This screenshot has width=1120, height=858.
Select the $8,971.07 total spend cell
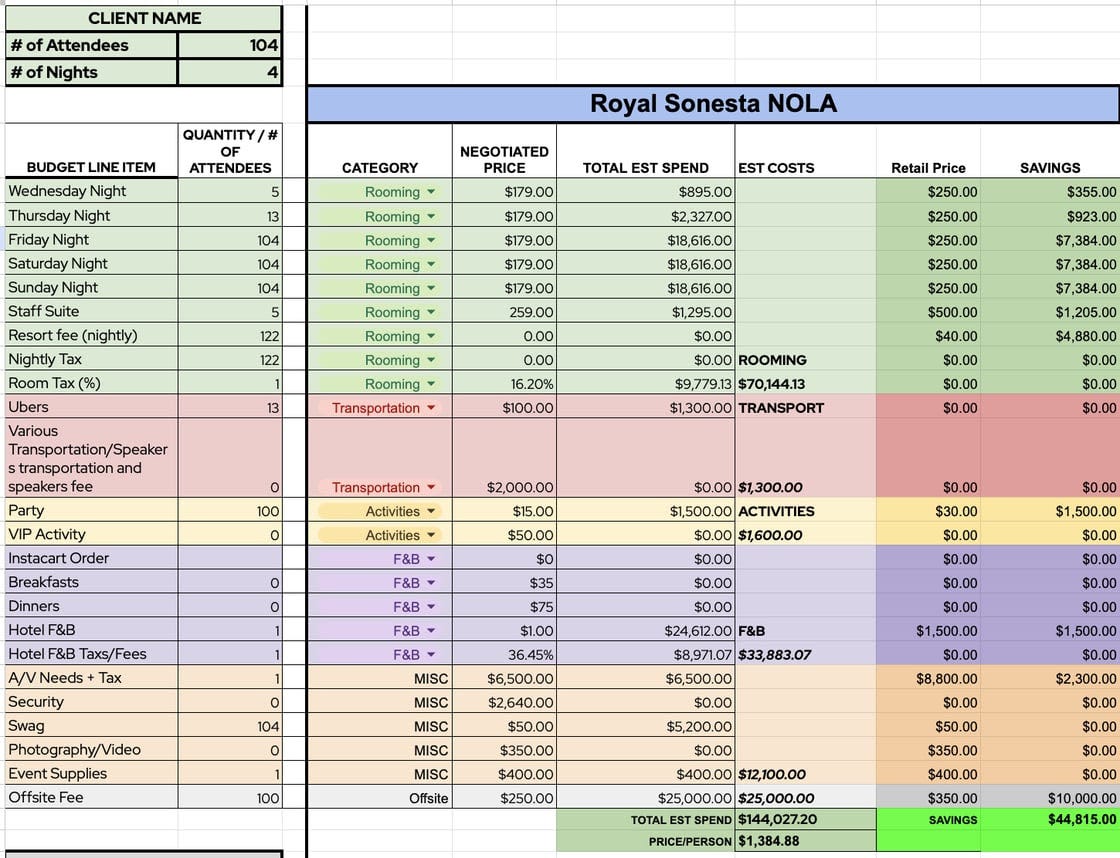[646, 654]
